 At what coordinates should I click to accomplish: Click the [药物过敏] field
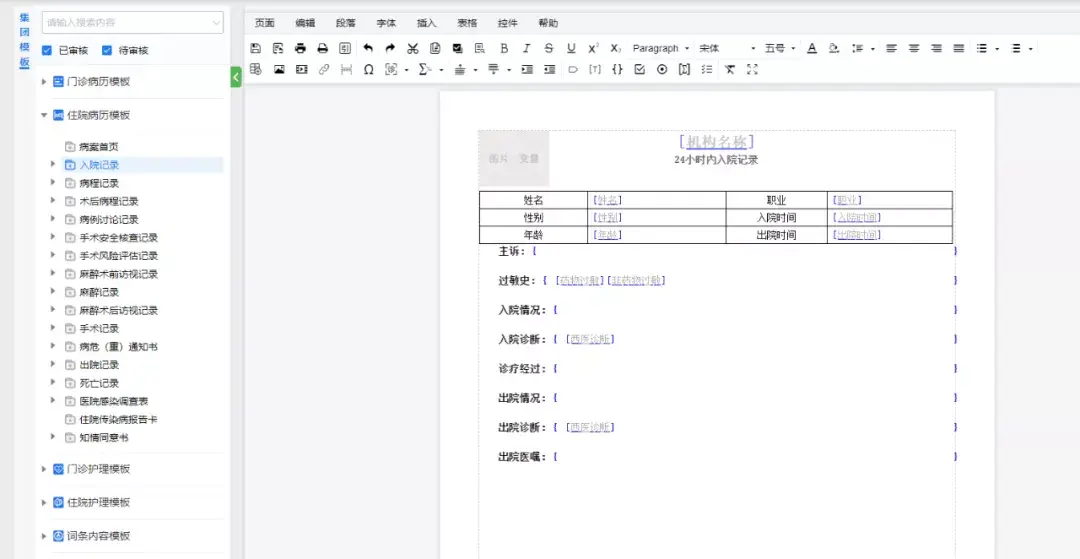pyautogui.click(x=579, y=280)
